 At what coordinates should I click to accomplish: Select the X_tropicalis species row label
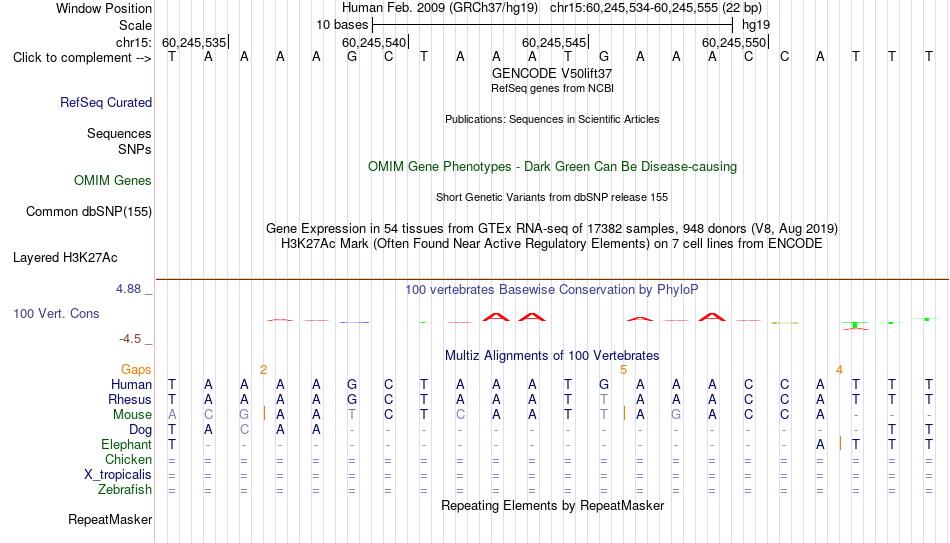118,475
